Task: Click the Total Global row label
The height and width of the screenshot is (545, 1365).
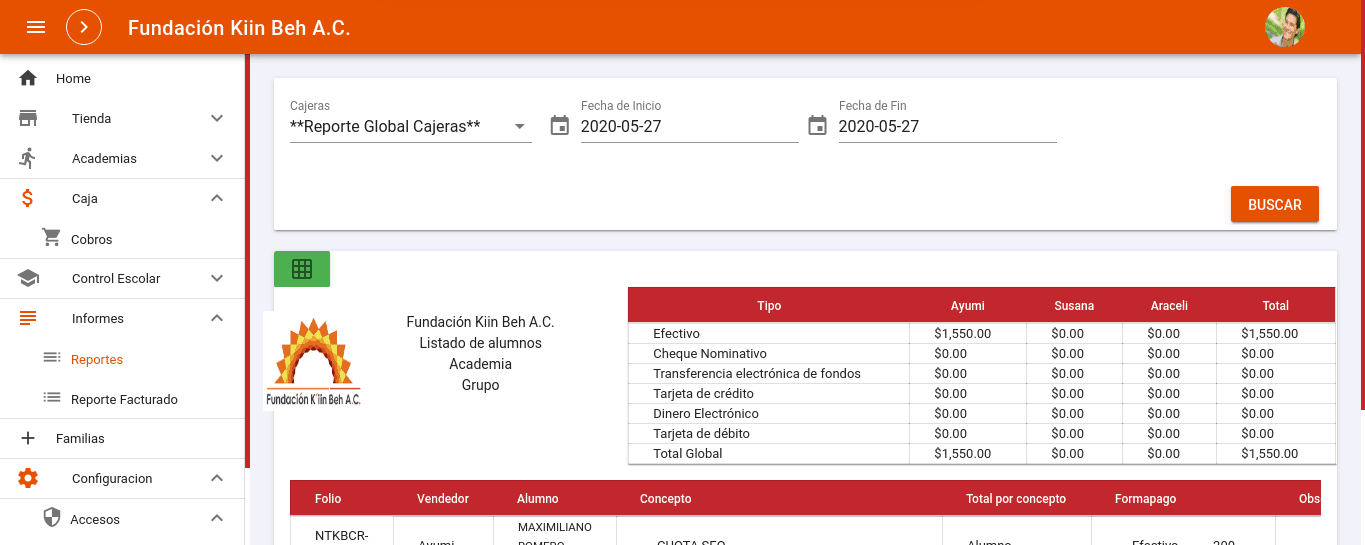Action: coord(687,453)
